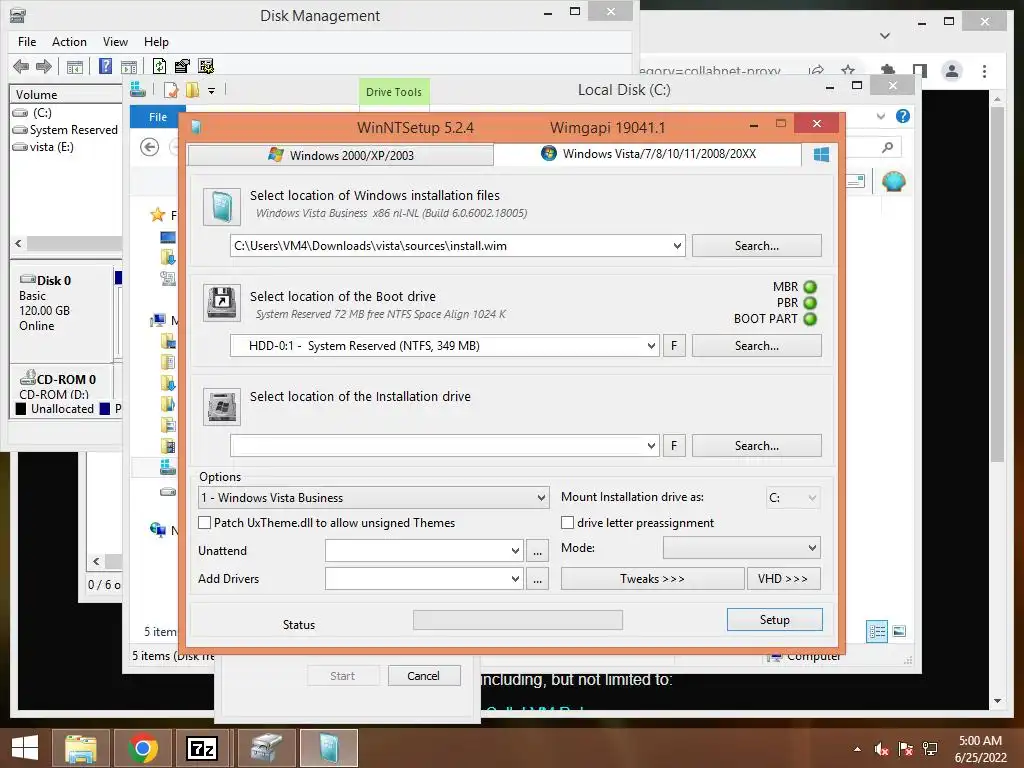Click Search for Boot drive
Viewport: 1024px width, 768px height.
point(756,345)
